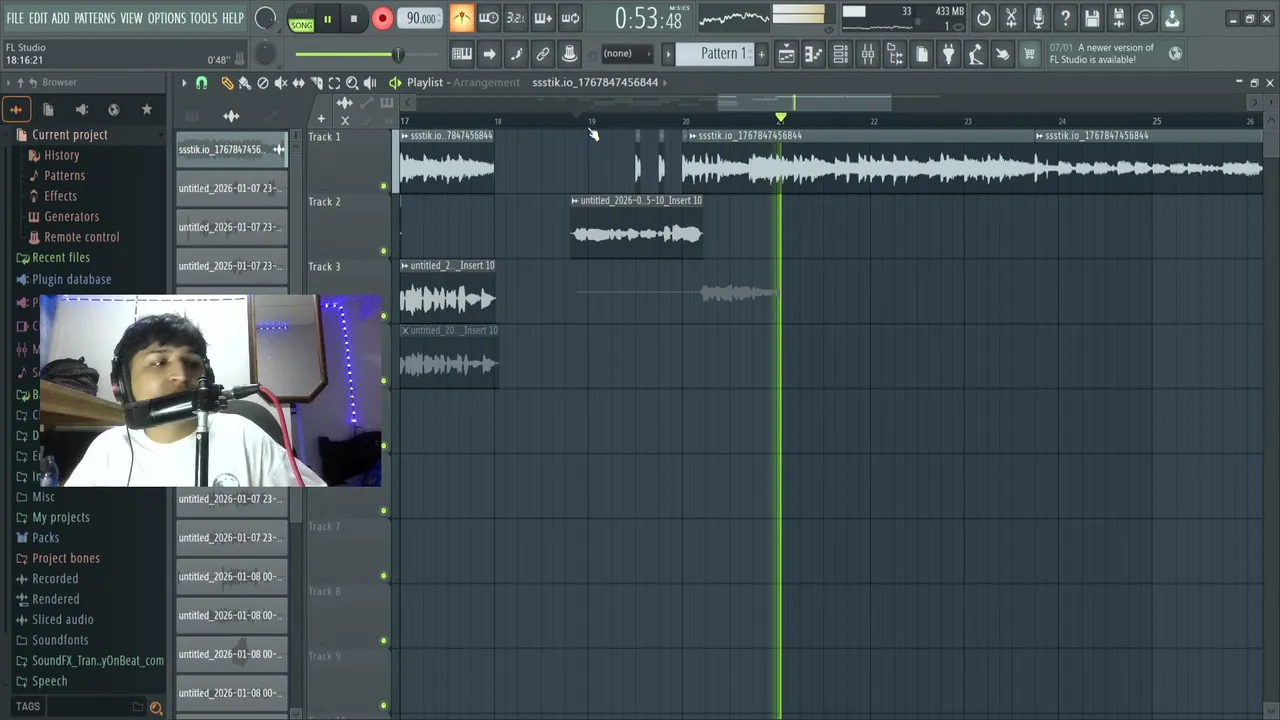This screenshot has width=1280, height=720.
Task: Toggle typing keyboard to piano
Action: [x=462, y=54]
